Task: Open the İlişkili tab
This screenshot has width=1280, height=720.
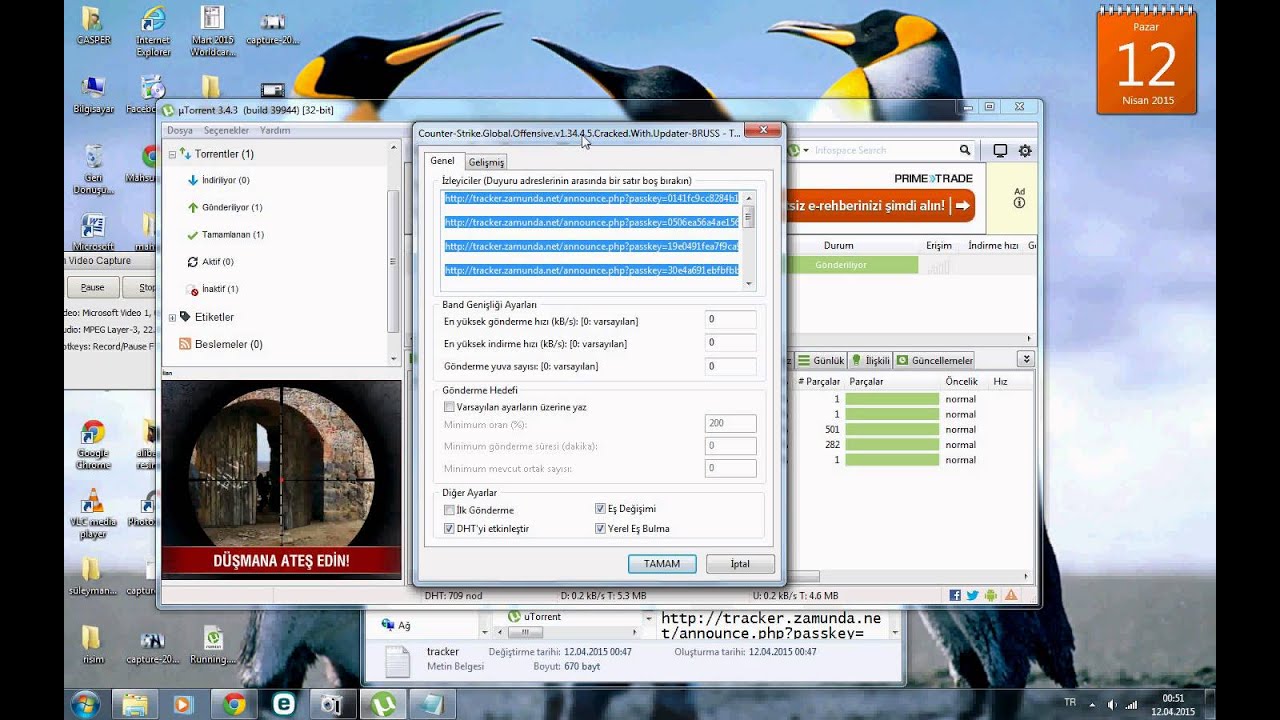Action: (x=871, y=360)
